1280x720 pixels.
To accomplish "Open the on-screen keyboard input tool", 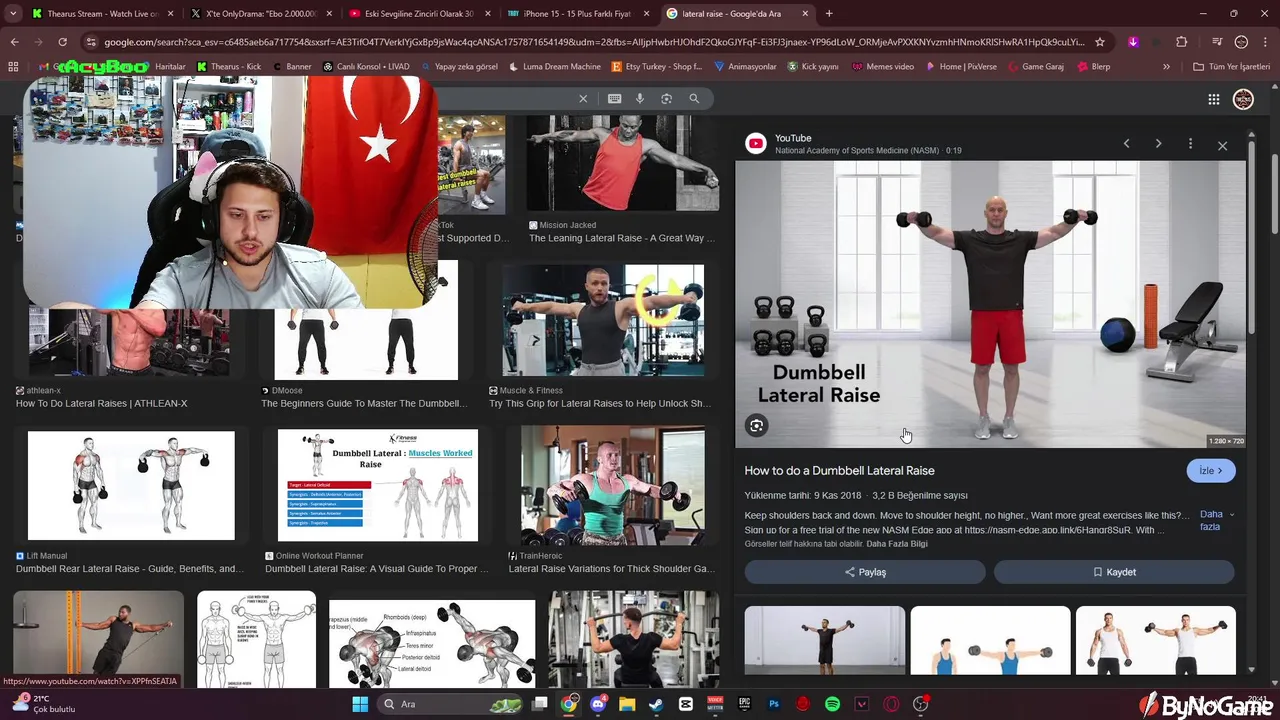I will 614,98.
